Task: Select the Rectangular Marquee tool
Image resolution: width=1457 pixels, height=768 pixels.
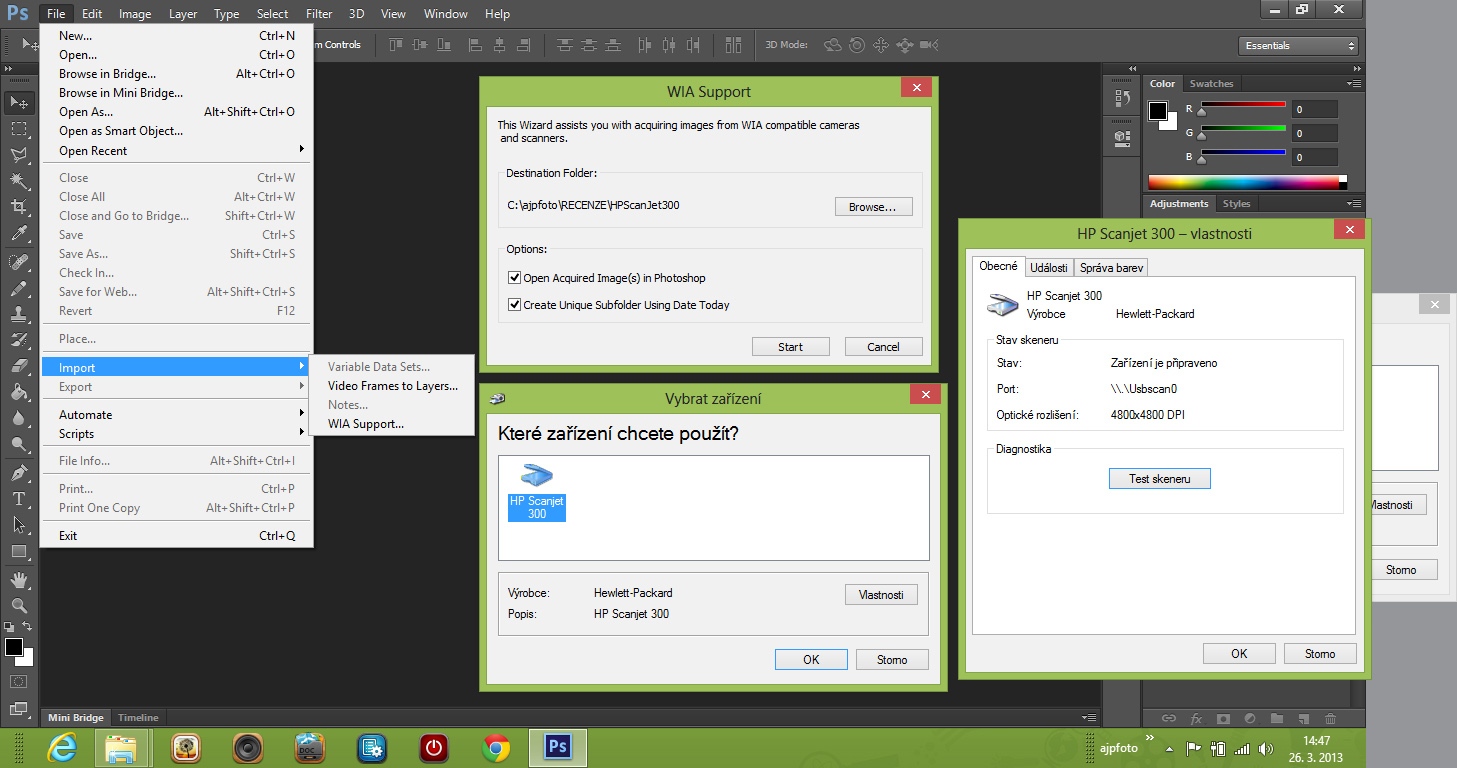Action: click(19, 129)
